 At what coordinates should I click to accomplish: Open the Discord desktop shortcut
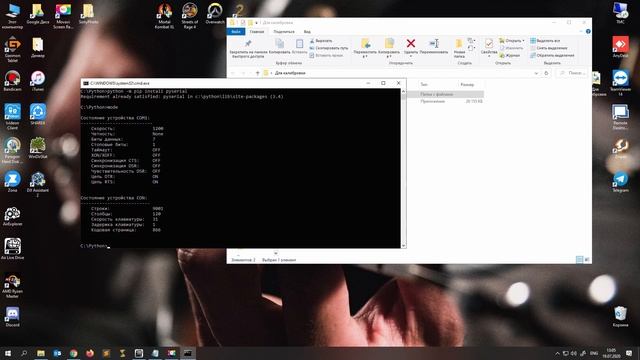tap(12, 317)
